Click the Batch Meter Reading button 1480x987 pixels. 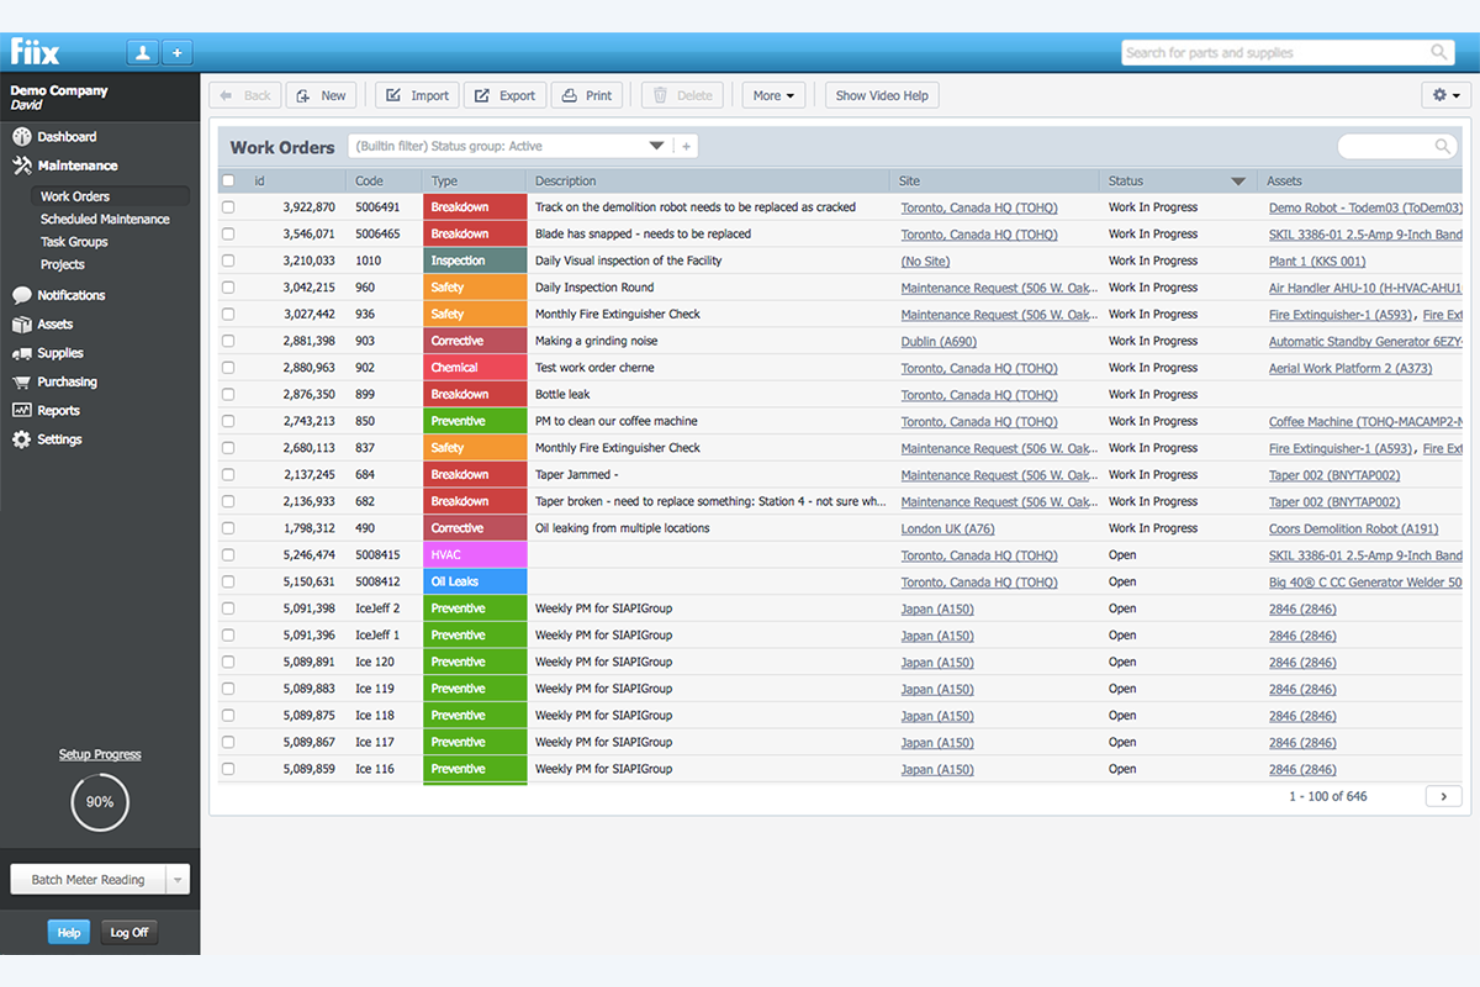tap(88, 880)
